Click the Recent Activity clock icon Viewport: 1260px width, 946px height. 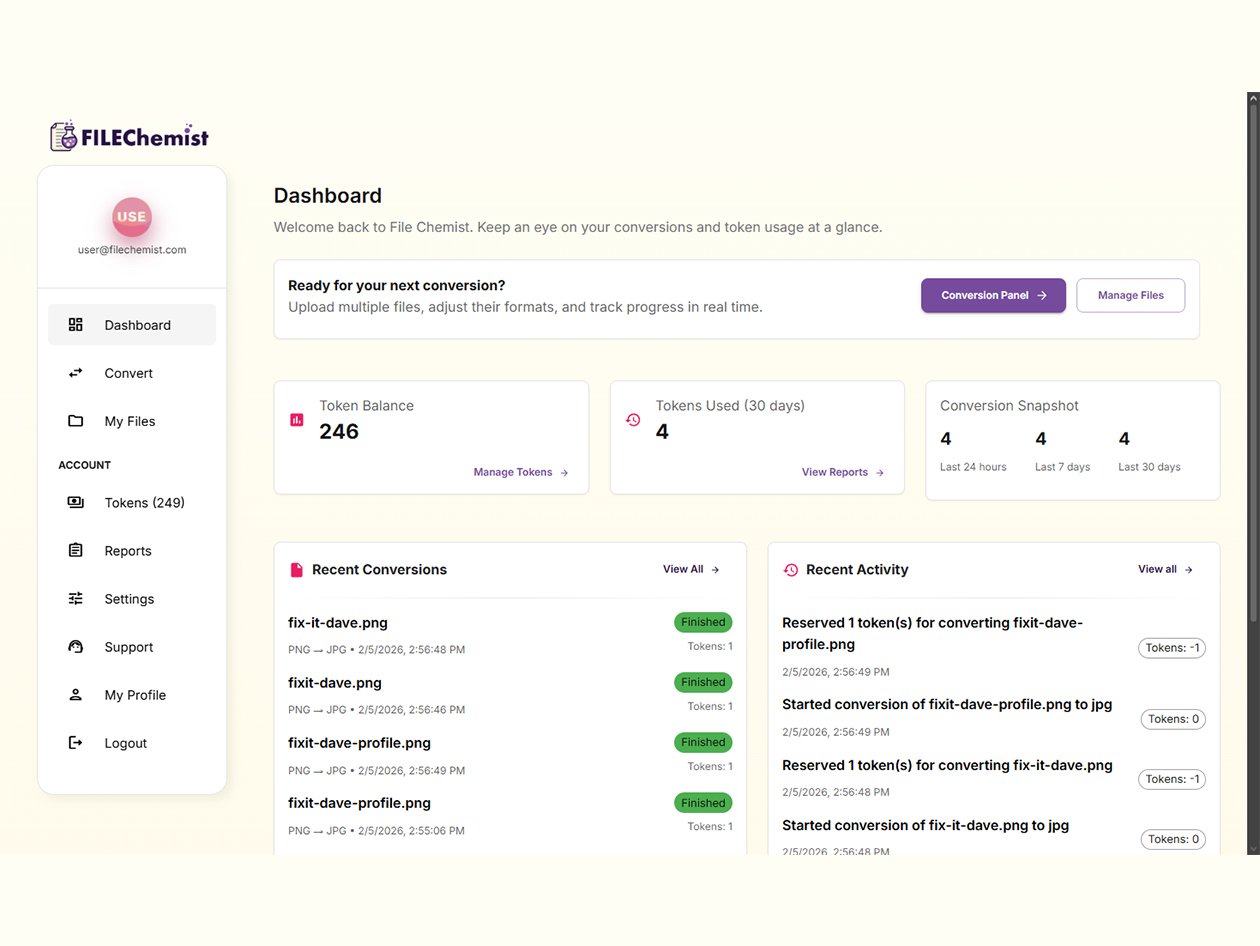(x=790, y=569)
